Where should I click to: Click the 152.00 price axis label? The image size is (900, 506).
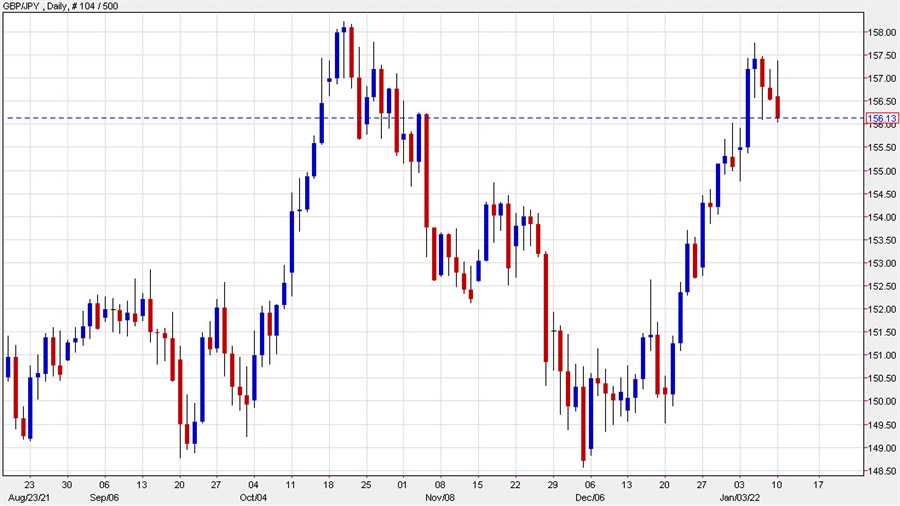point(881,309)
